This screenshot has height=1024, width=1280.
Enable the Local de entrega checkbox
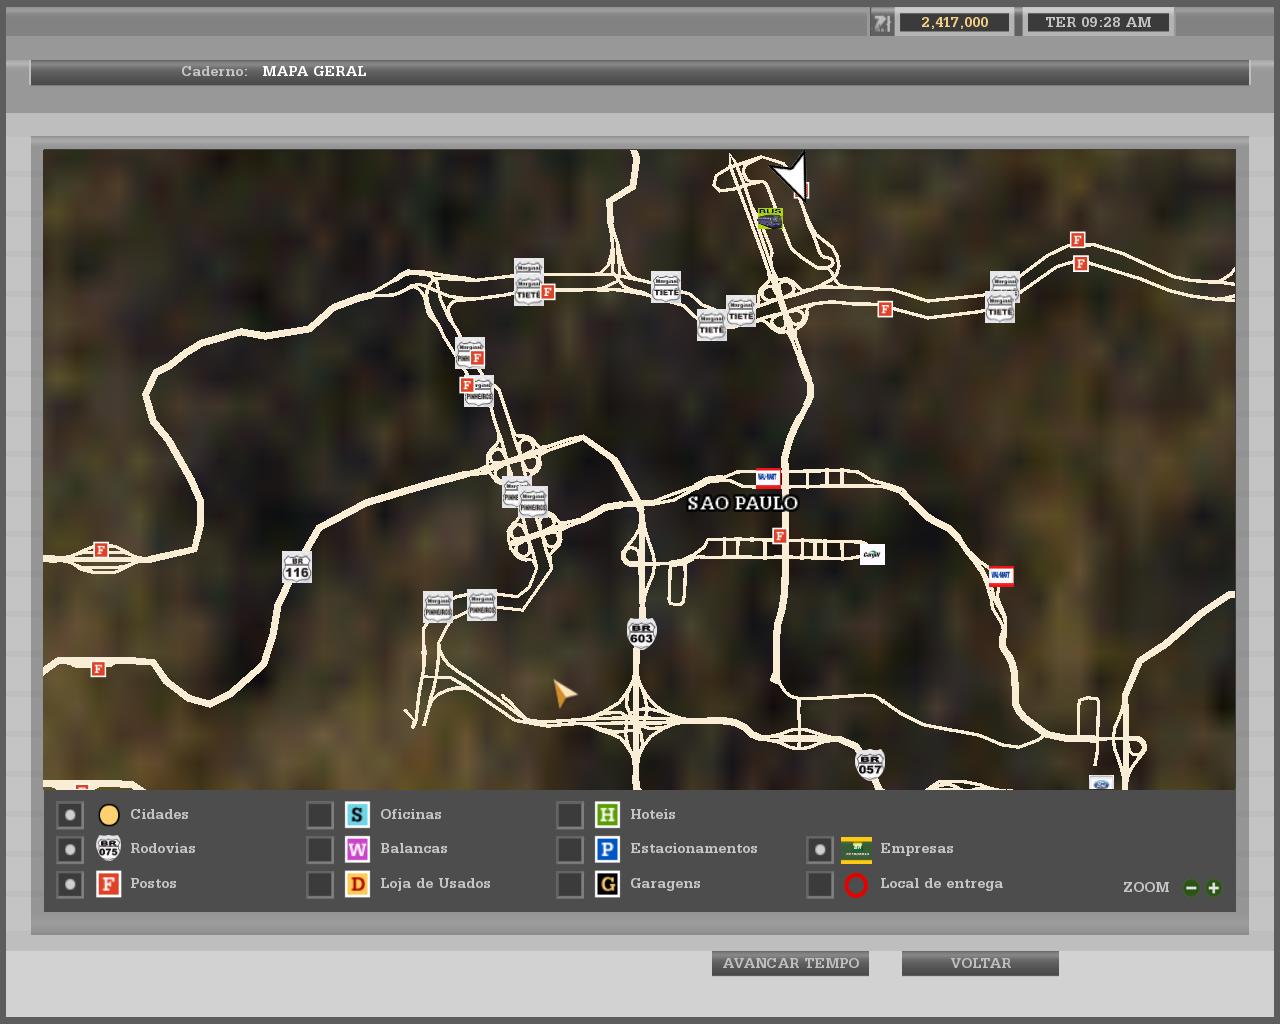[820, 884]
